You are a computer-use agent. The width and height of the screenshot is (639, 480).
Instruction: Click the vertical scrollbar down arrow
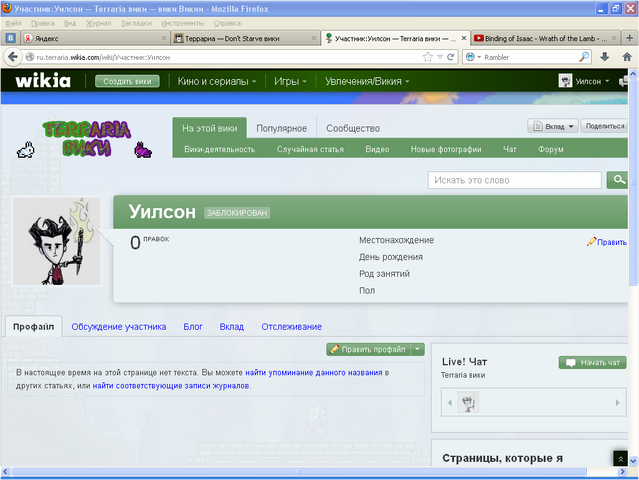click(x=633, y=461)
